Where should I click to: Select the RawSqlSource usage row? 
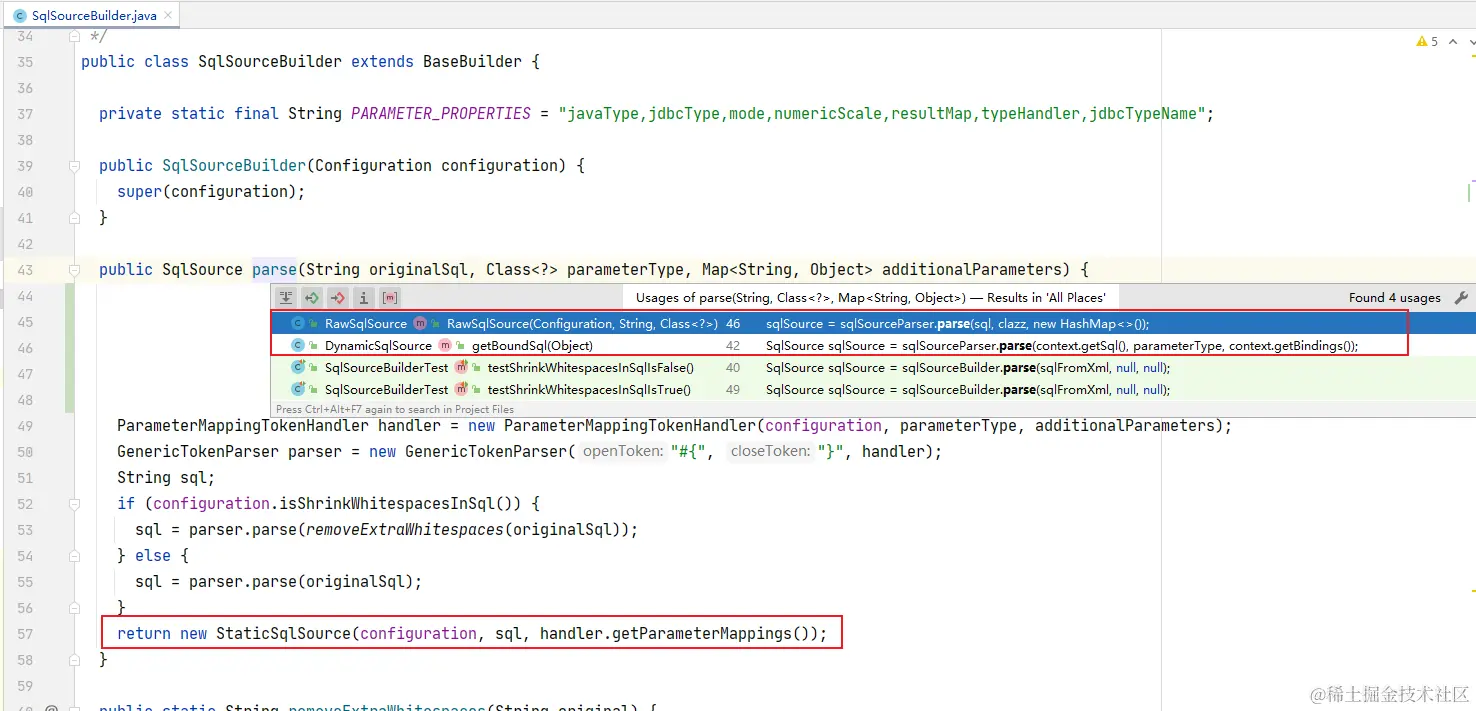pos(872,324)
